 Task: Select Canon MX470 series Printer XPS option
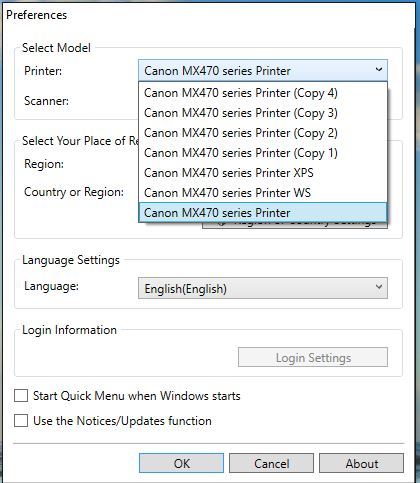(x=263, y=173)
